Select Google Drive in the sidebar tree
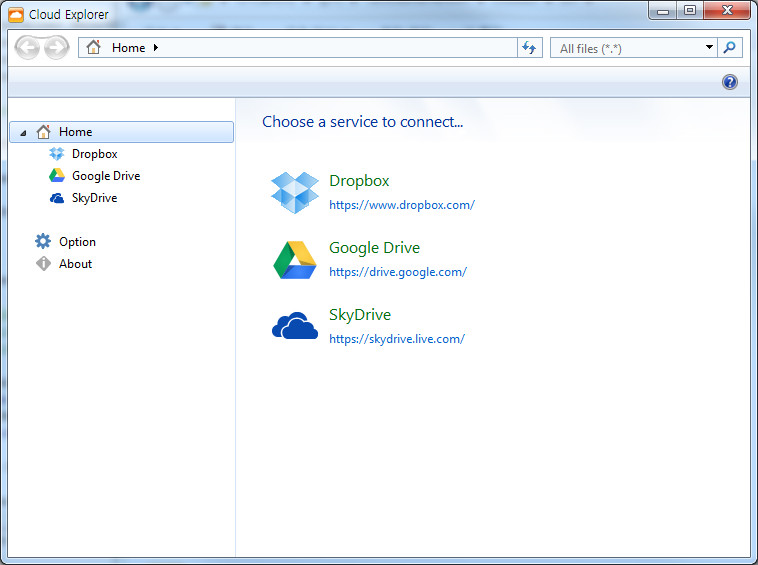 click(106, 176)
